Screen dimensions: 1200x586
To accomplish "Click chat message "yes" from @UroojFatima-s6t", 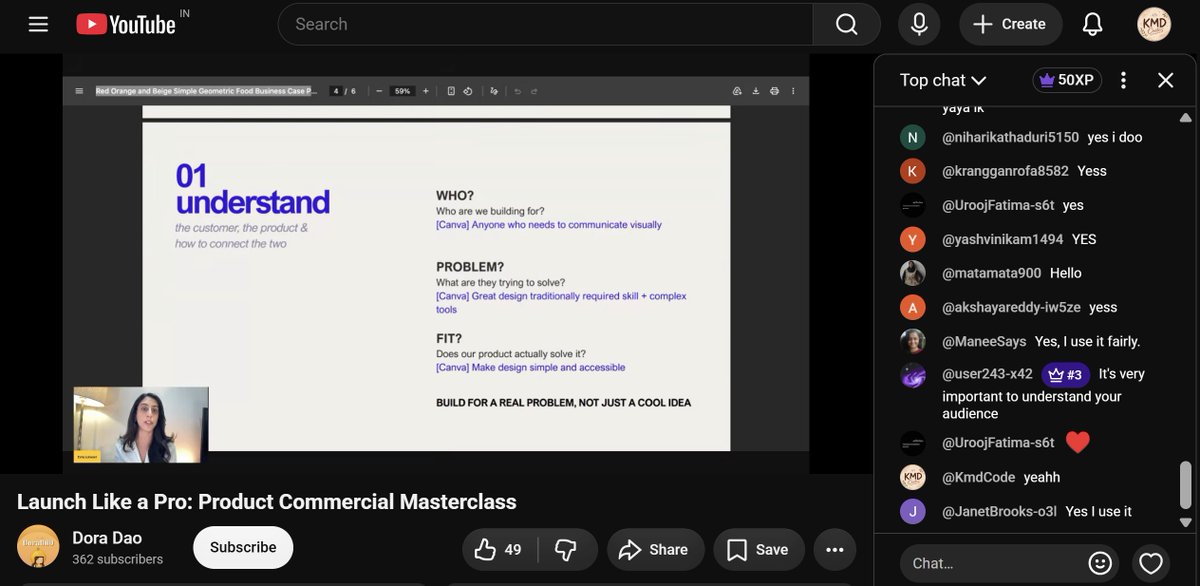I will point(1073,205).
